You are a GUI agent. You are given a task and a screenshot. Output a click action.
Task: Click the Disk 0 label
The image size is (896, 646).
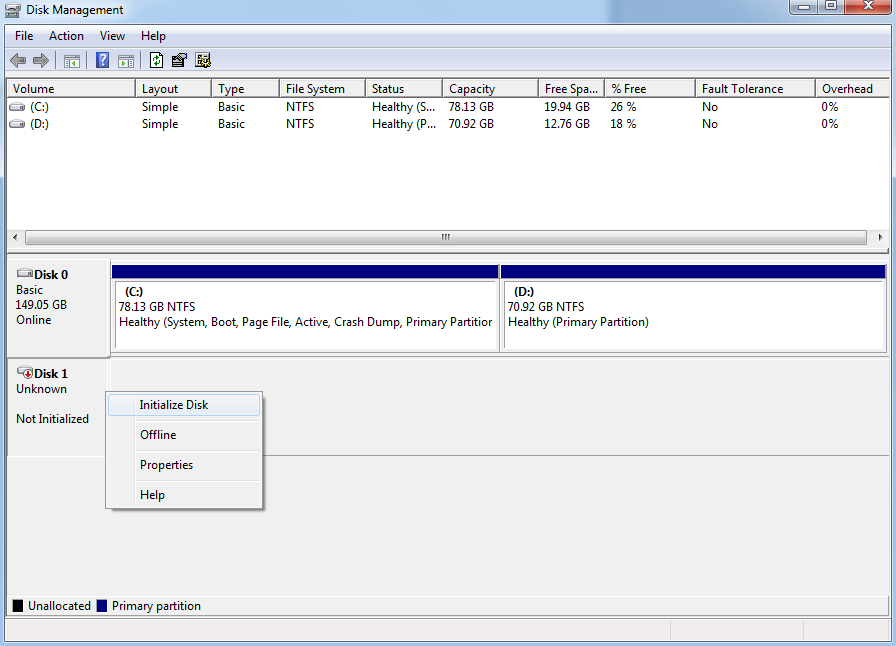(x=51, y=274)
